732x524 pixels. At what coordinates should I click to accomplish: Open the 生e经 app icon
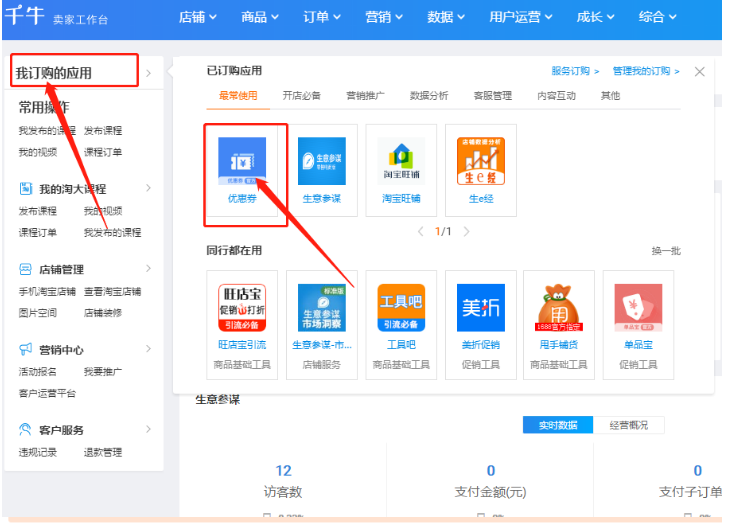point(481,161)
